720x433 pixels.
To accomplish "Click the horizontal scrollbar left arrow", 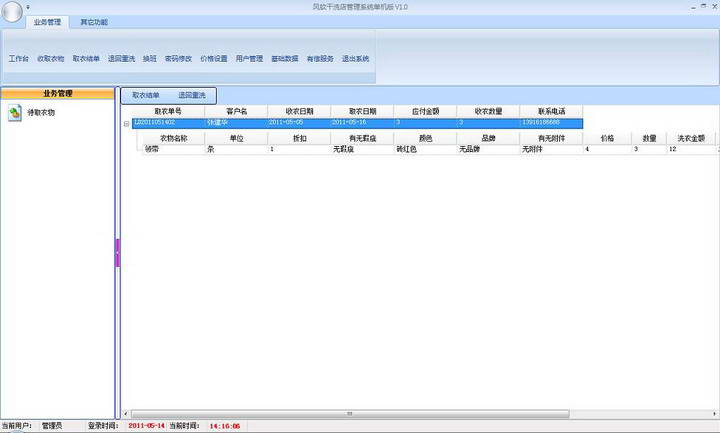I will tap(126, 414).
